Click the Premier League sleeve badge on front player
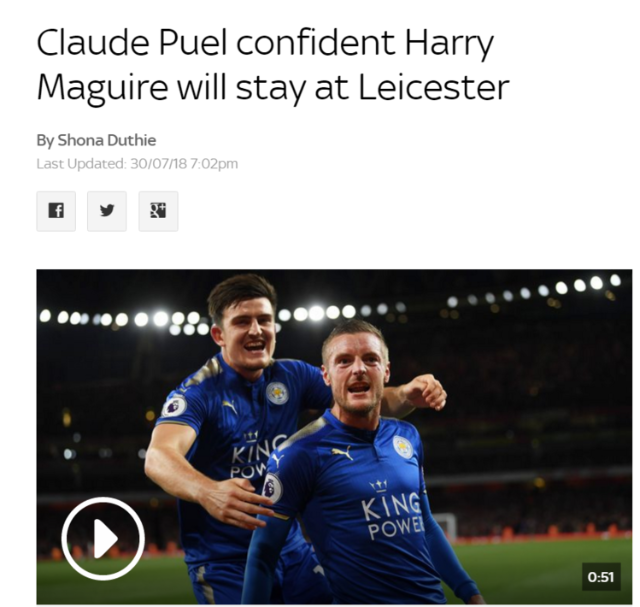The width and height of the screenshot is (640, 607). (272, 487)
